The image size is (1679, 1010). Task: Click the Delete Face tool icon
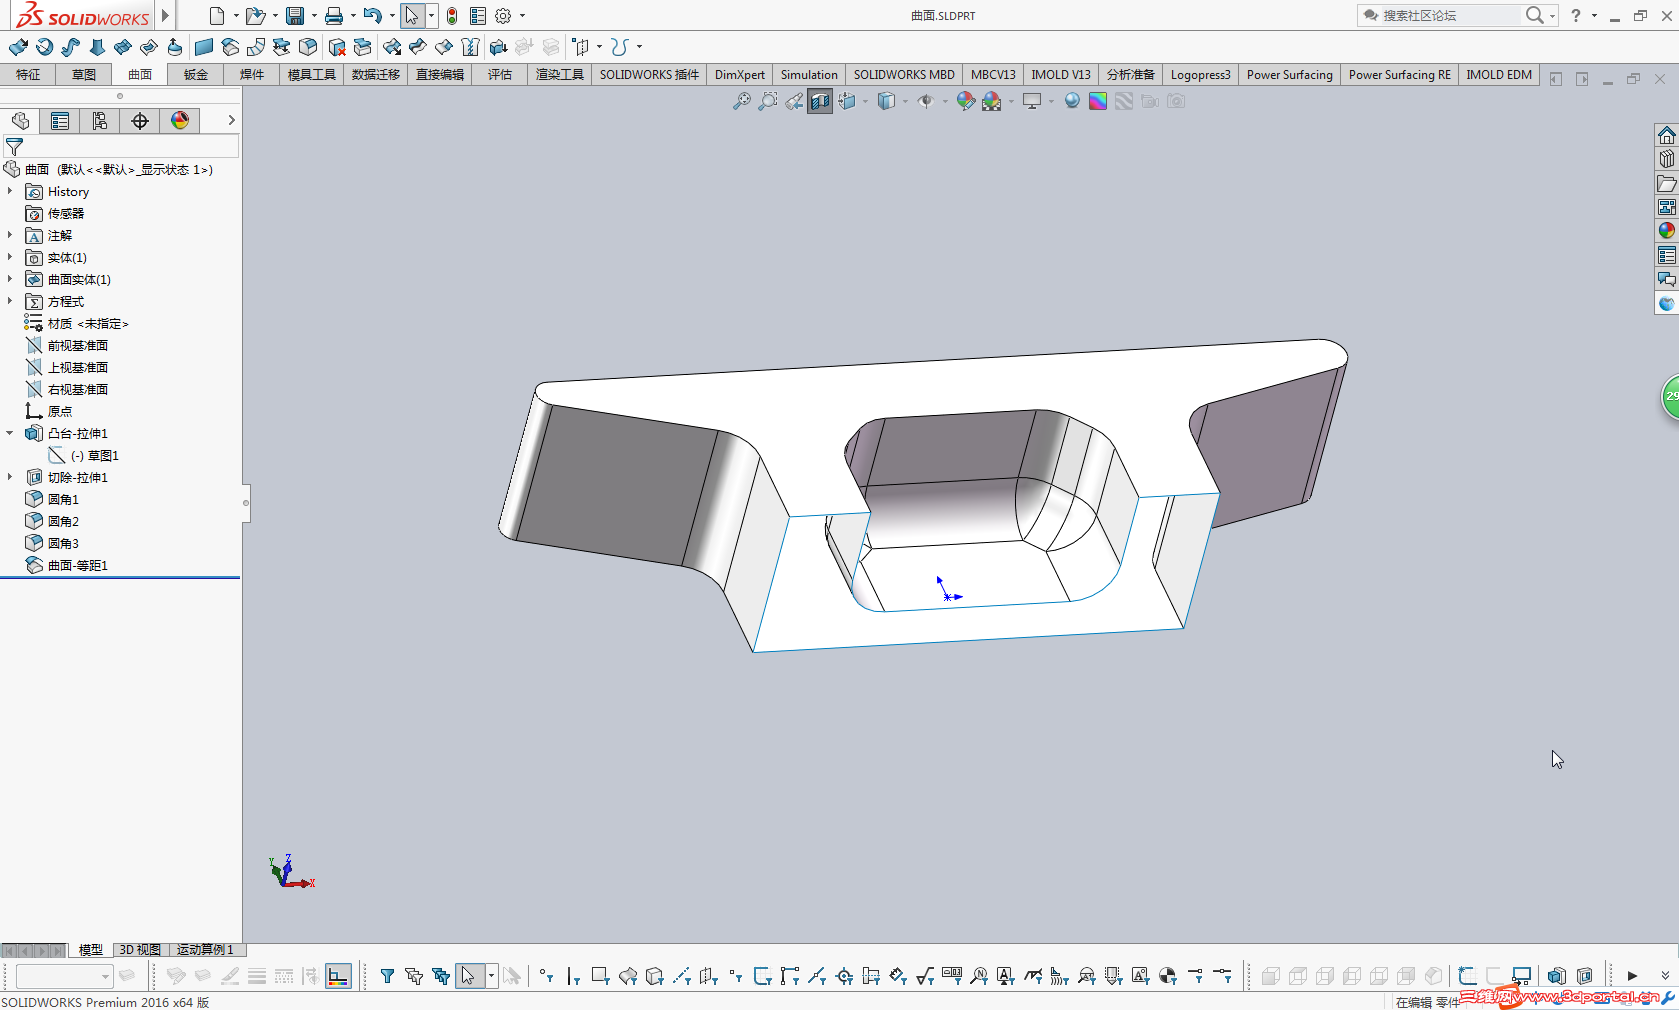tap(337, 47)
